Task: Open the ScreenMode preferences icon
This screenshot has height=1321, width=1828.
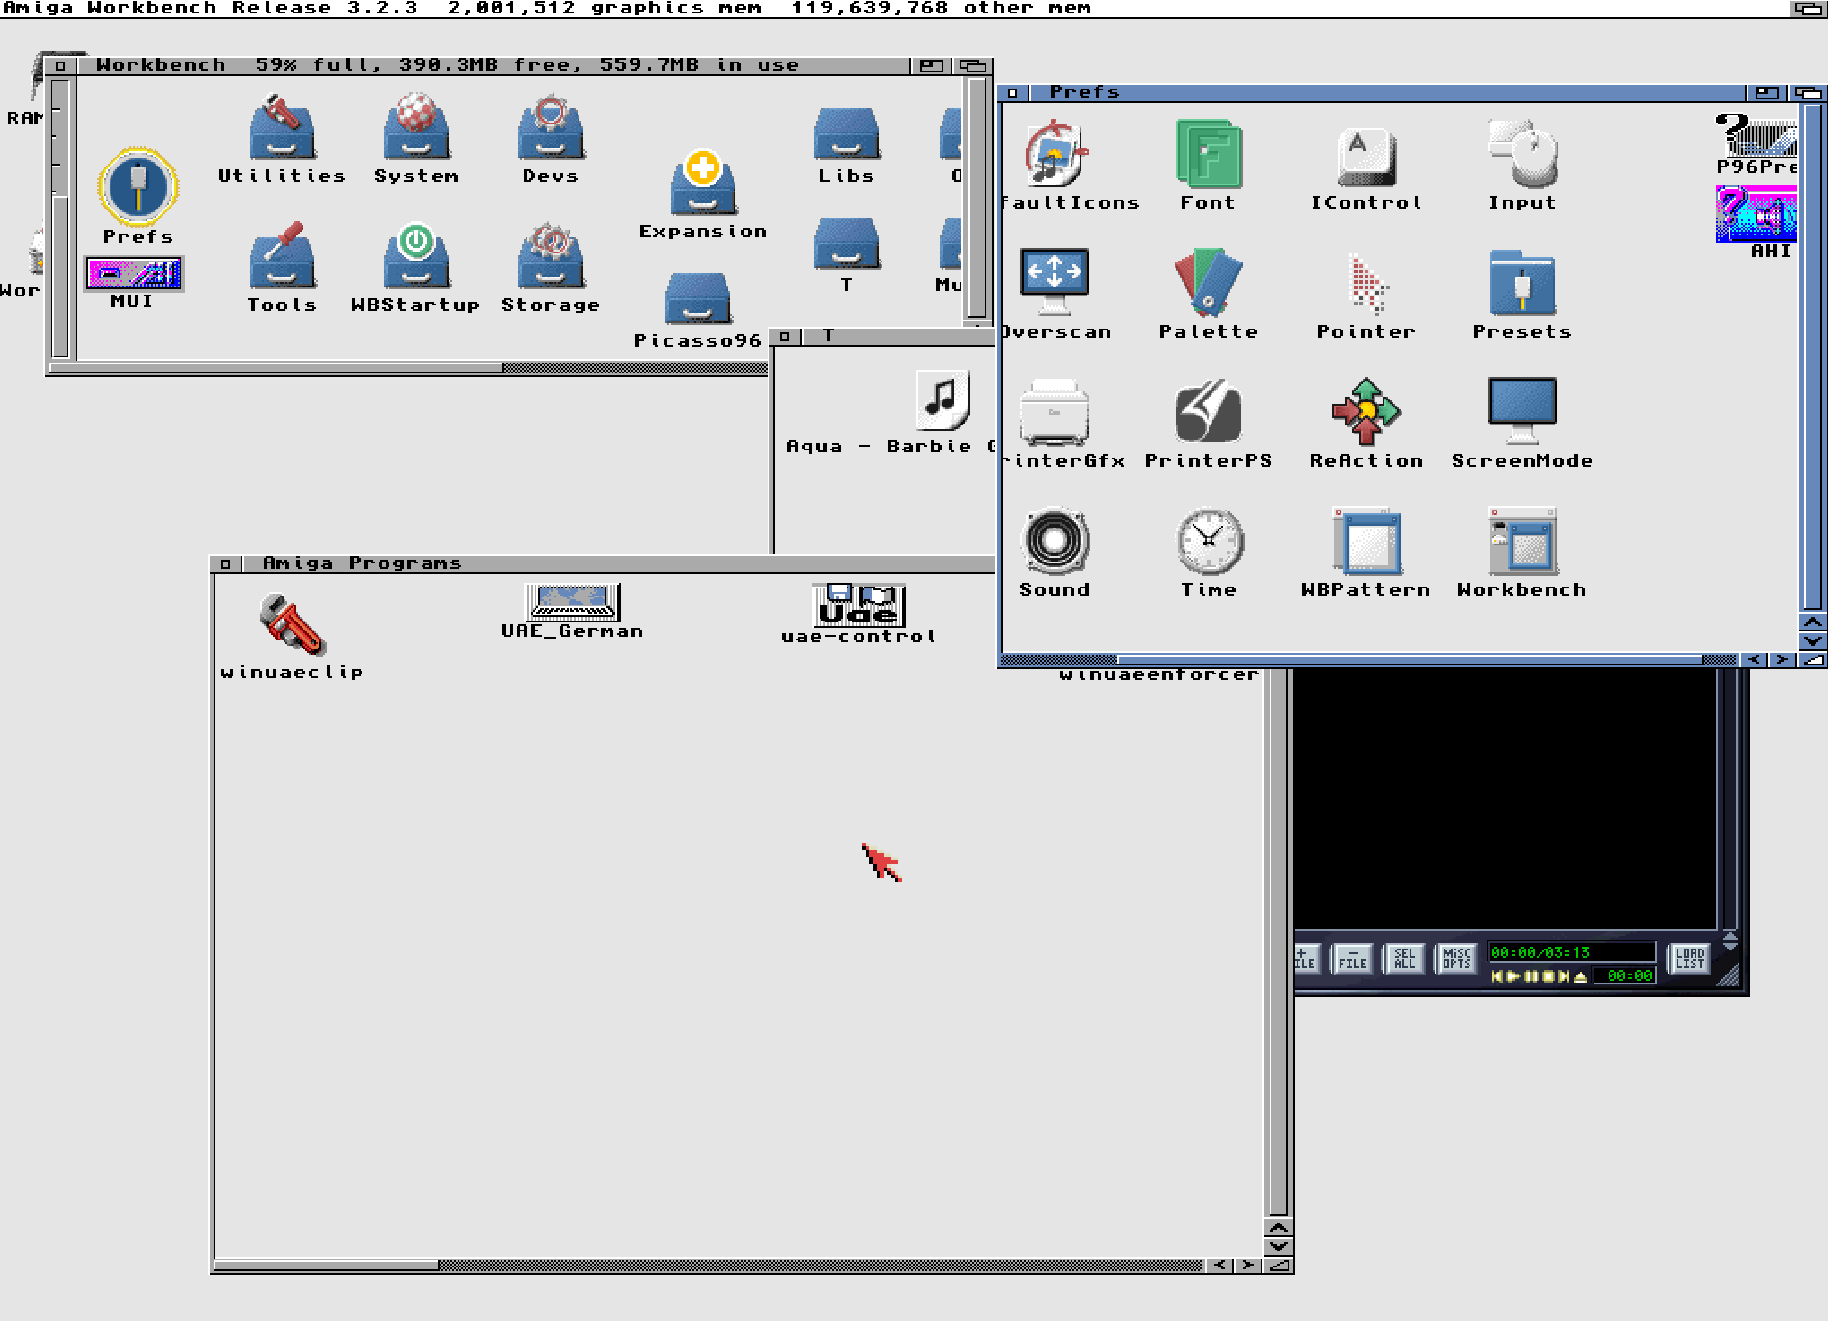Action: tap(1521, 412)
